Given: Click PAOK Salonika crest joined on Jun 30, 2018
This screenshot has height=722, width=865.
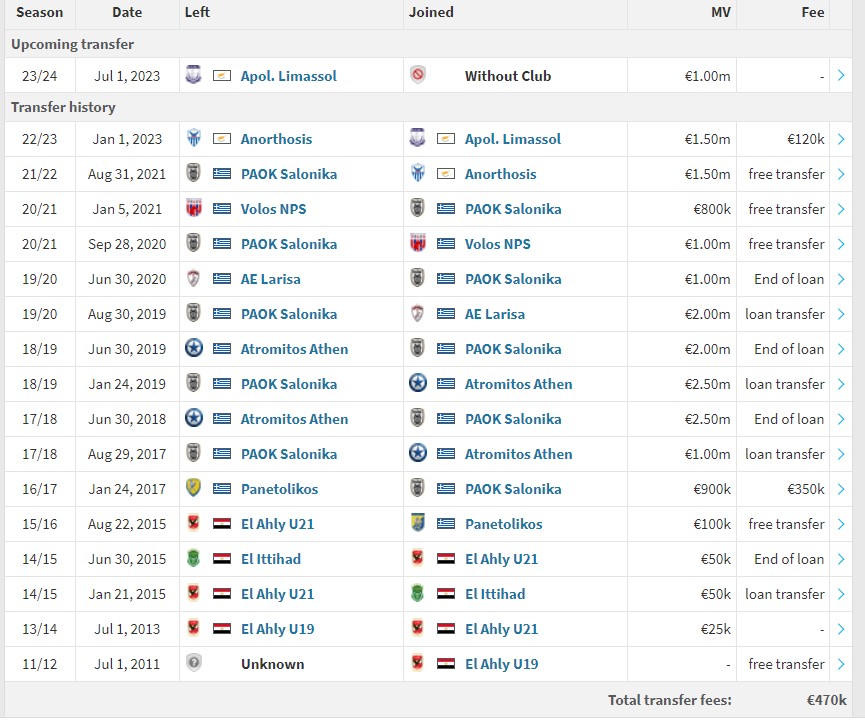Looking at the screenshot, I should [418, 418].
